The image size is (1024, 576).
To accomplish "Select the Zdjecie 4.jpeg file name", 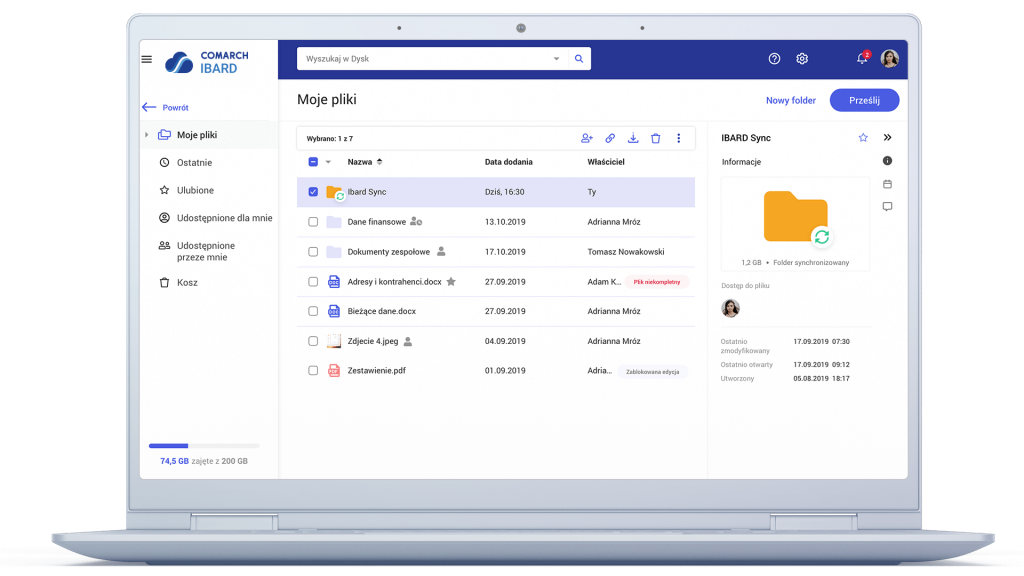I will coord(373,342).
